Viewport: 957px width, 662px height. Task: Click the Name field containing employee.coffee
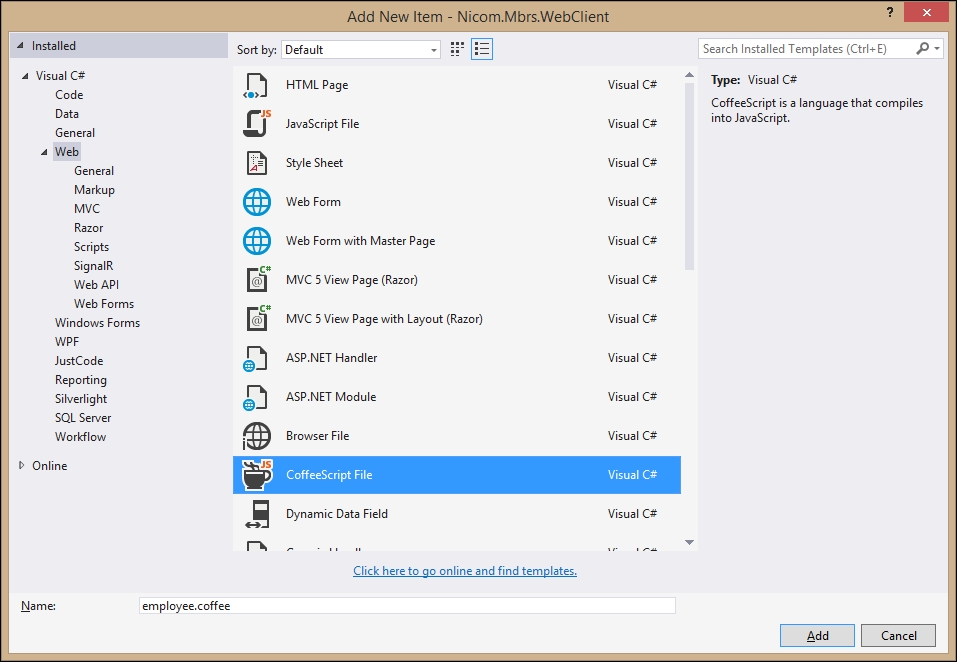pos(408,606)
